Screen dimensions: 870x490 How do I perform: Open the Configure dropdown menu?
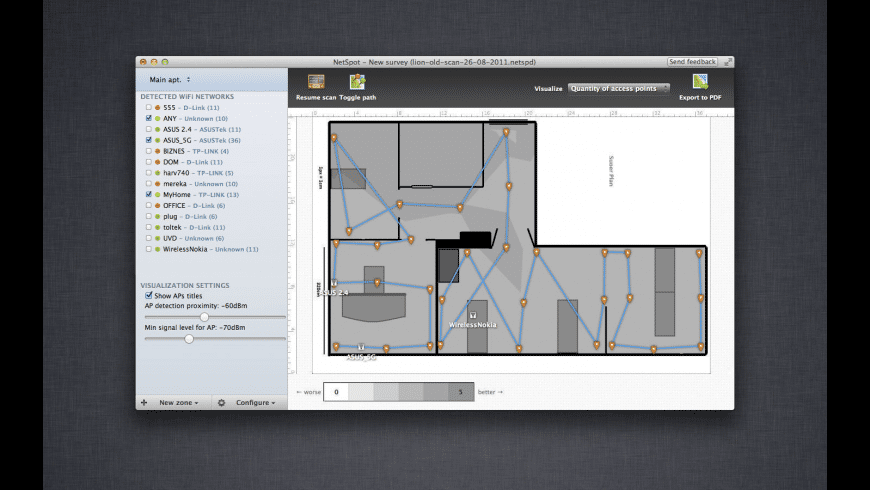coord(255,402)
